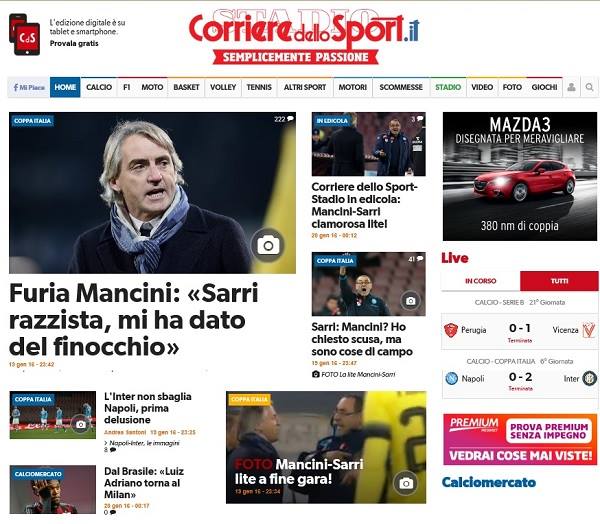
Task: Click camera icon on Sarri Coppa Italia thumbnail
Action: 411,301
